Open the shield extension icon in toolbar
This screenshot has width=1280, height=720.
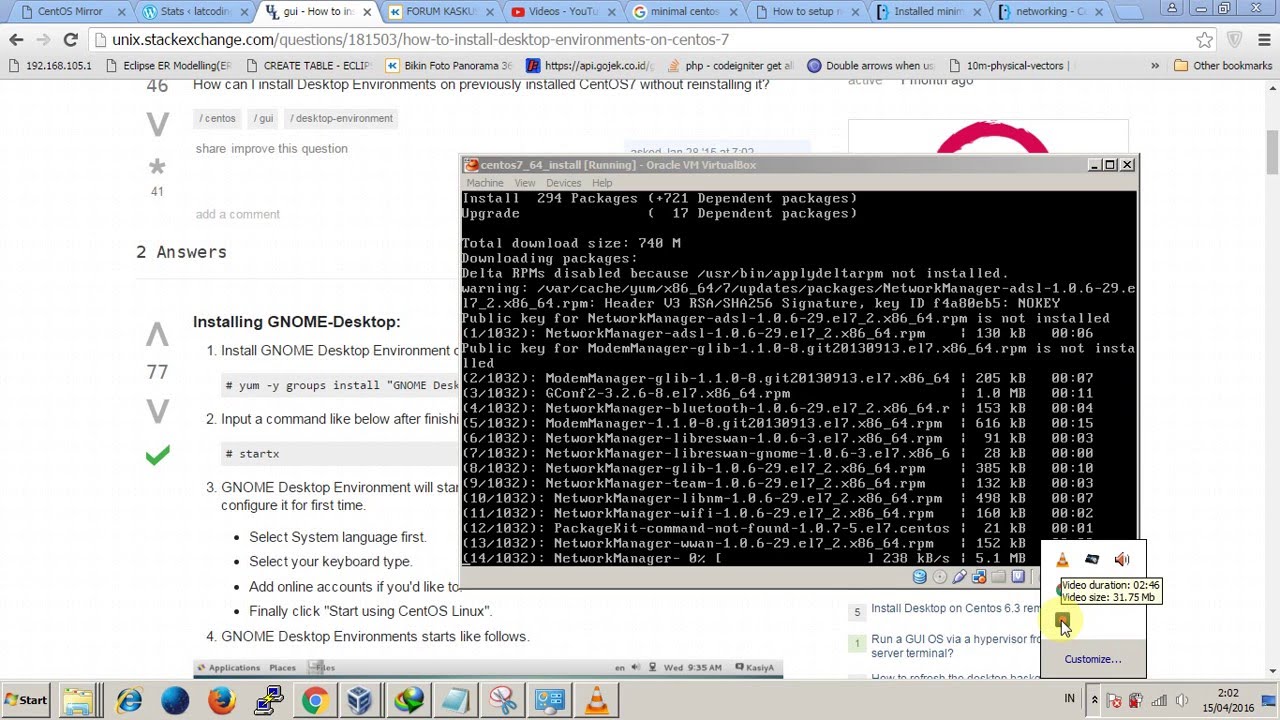(x=1234, y=40)
